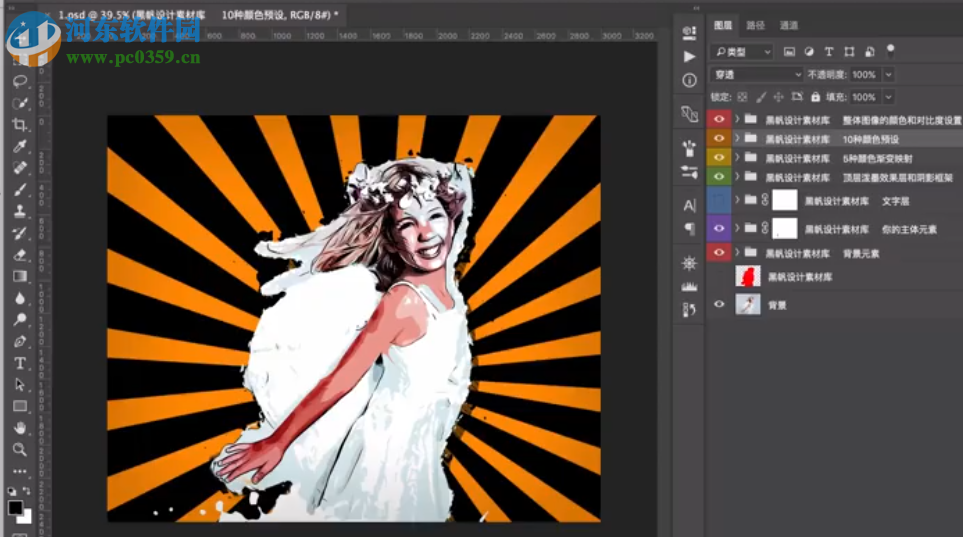Expand the 你的主体元素 group
This screenshot has width=963, height=537.
pos(737,228)
